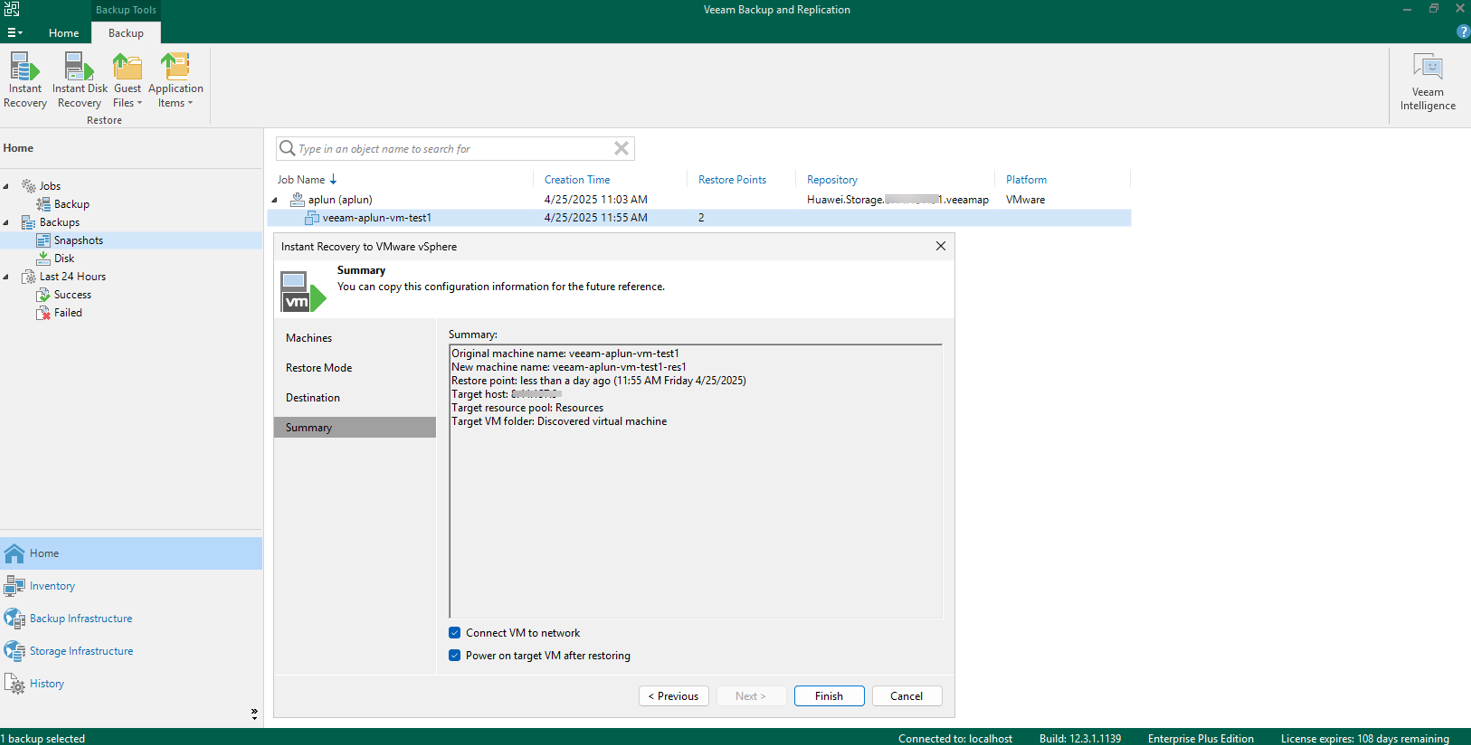
Task: Select the aplun (aplun) job row
Action: [x=700, y=200]
